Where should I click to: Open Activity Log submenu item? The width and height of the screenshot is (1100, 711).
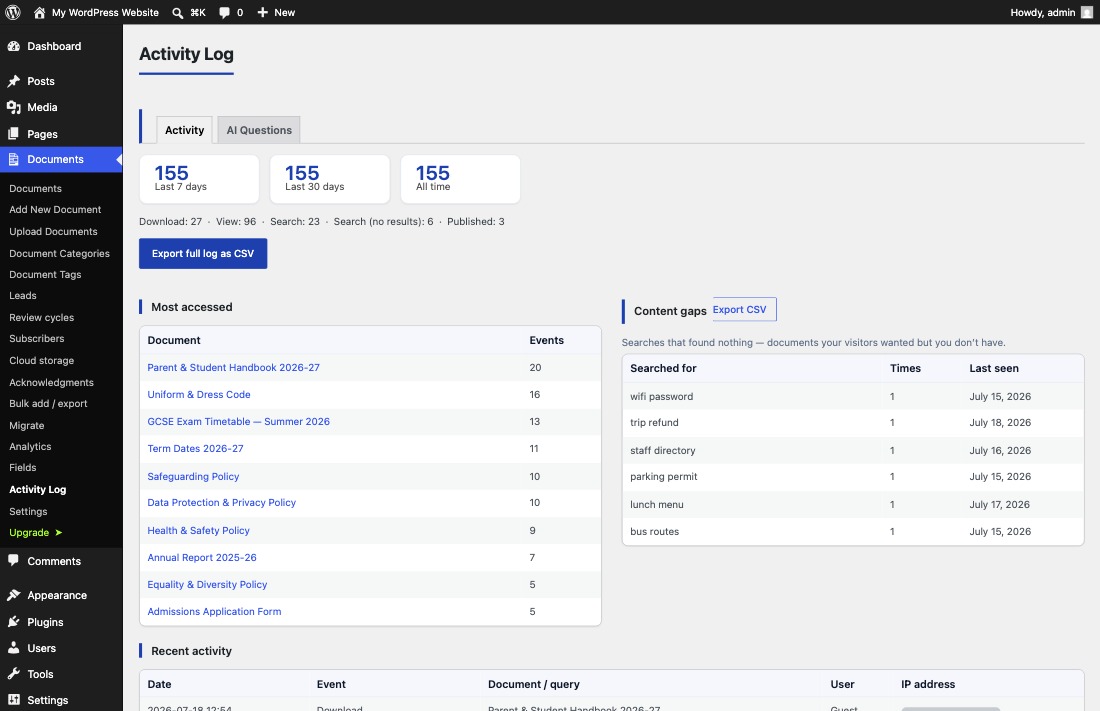point(37,489)
